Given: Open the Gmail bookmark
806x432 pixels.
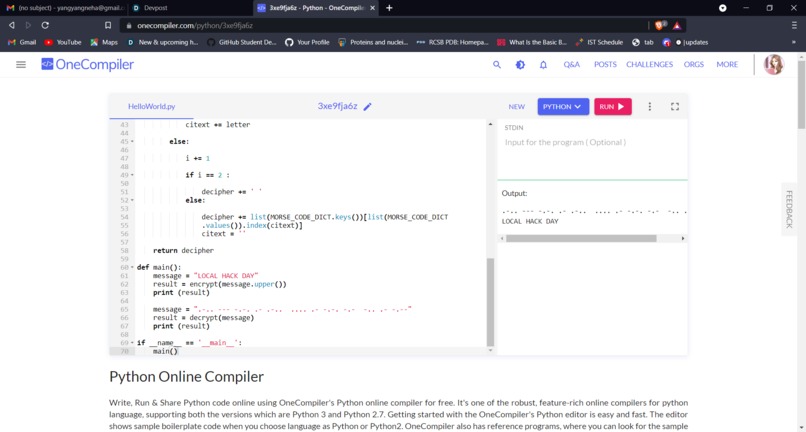Looking at the screenshot, I should coord(22,42).
